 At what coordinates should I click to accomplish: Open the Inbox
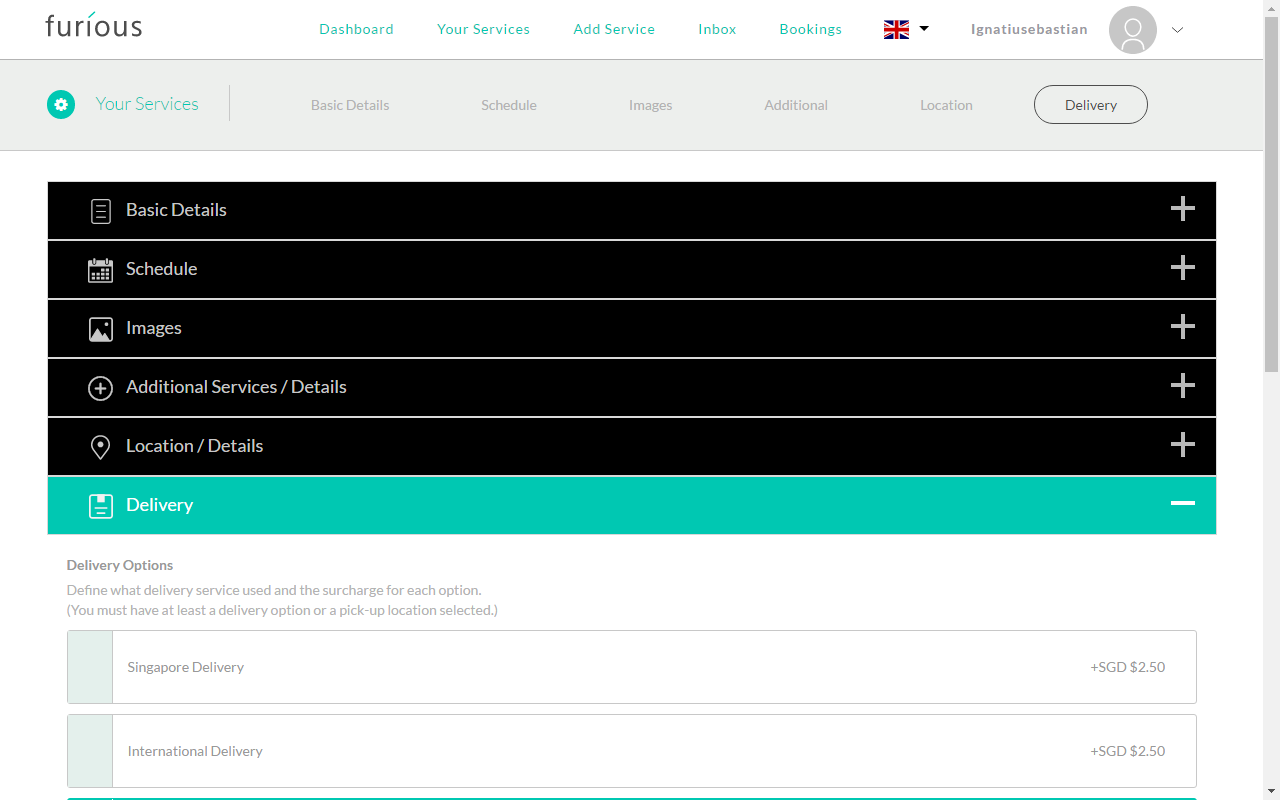point(717,29)
